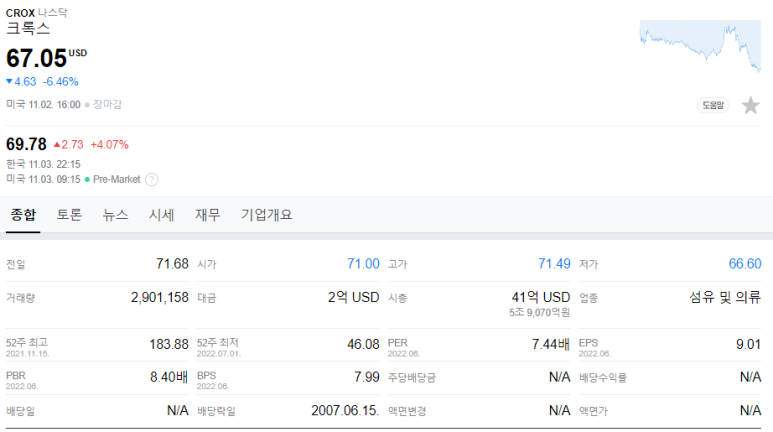Click the BPS value 7.99
Screen dimensions: 773x432
(367, 377)
